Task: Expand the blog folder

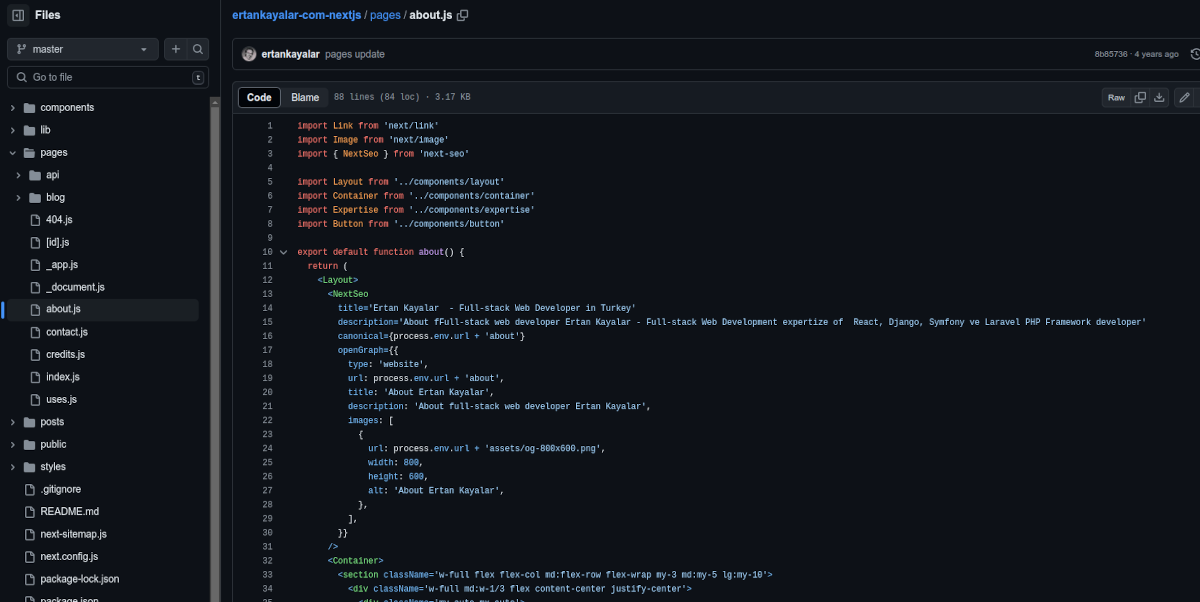Action: pos(19,197)
